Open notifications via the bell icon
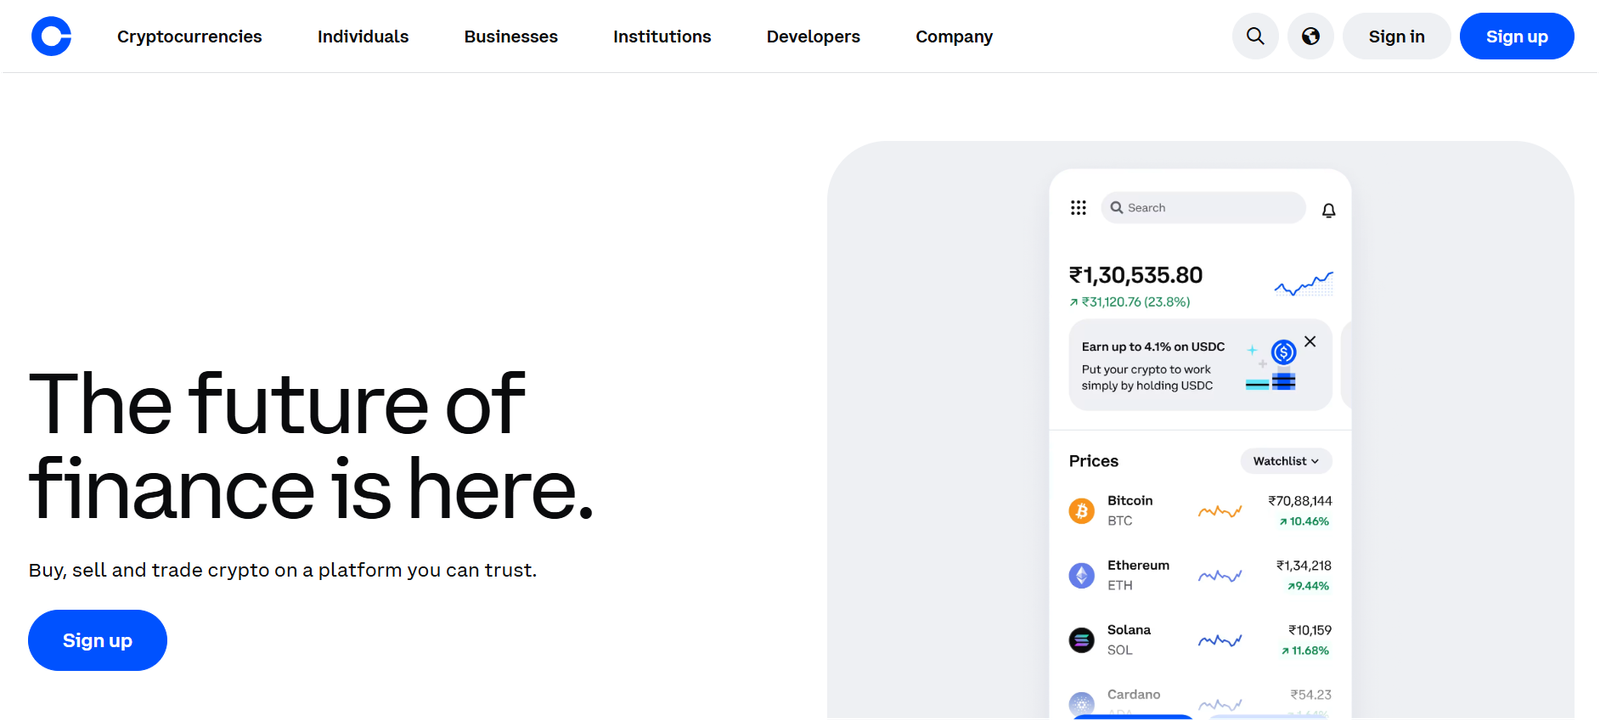The image size is (1600, 721). pos(1328,210)
